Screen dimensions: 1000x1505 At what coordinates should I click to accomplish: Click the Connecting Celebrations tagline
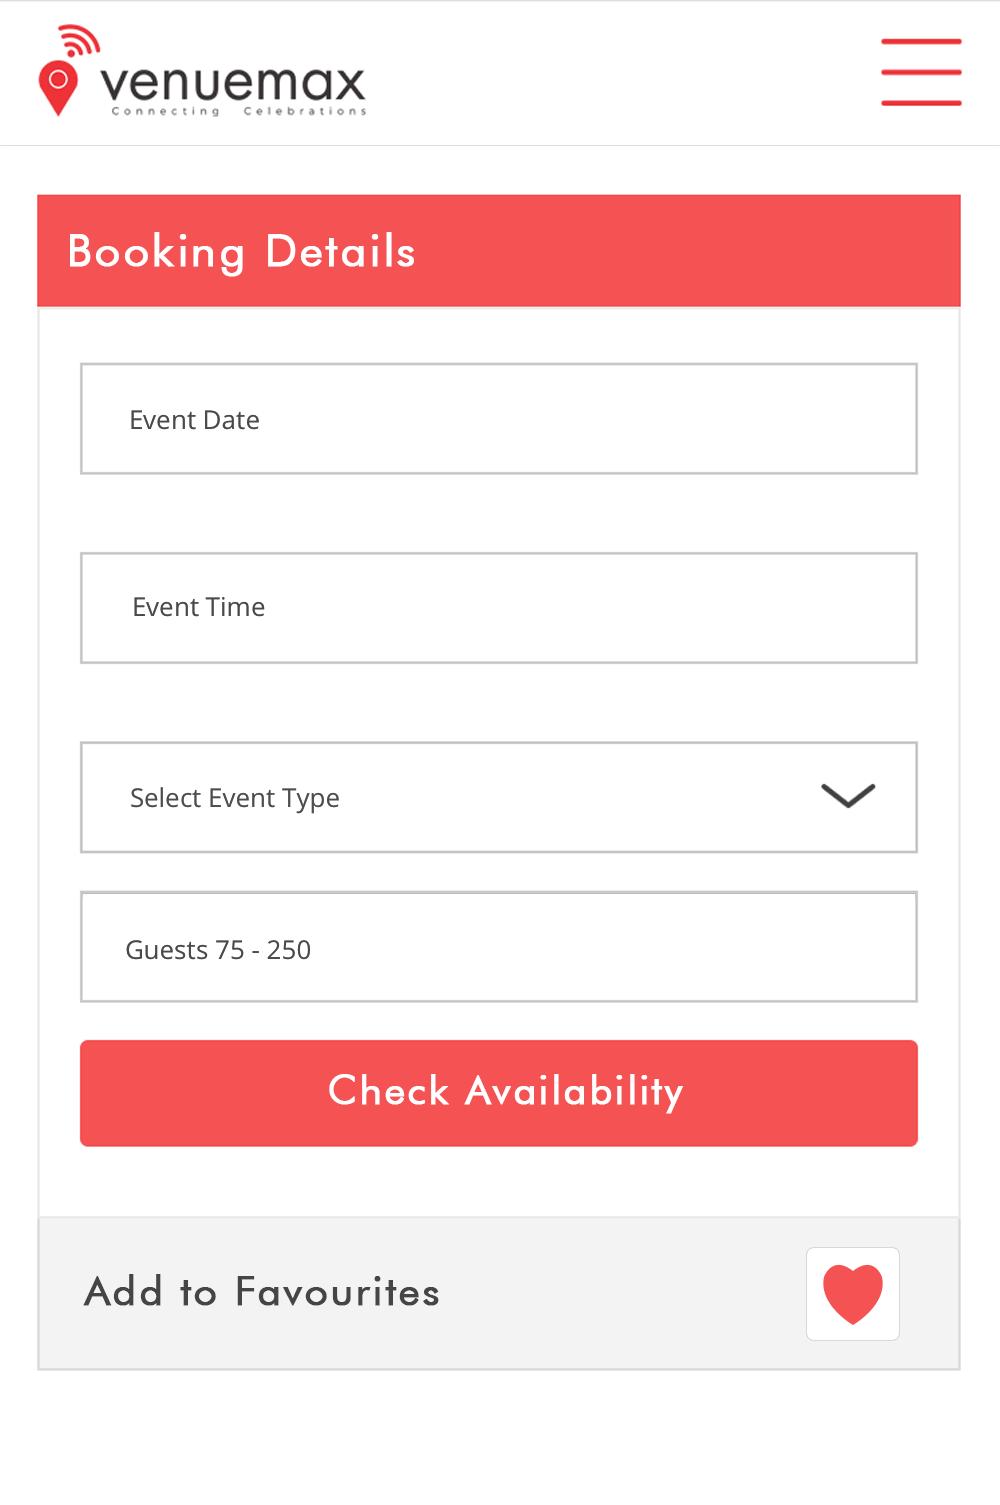click(239, 111)
